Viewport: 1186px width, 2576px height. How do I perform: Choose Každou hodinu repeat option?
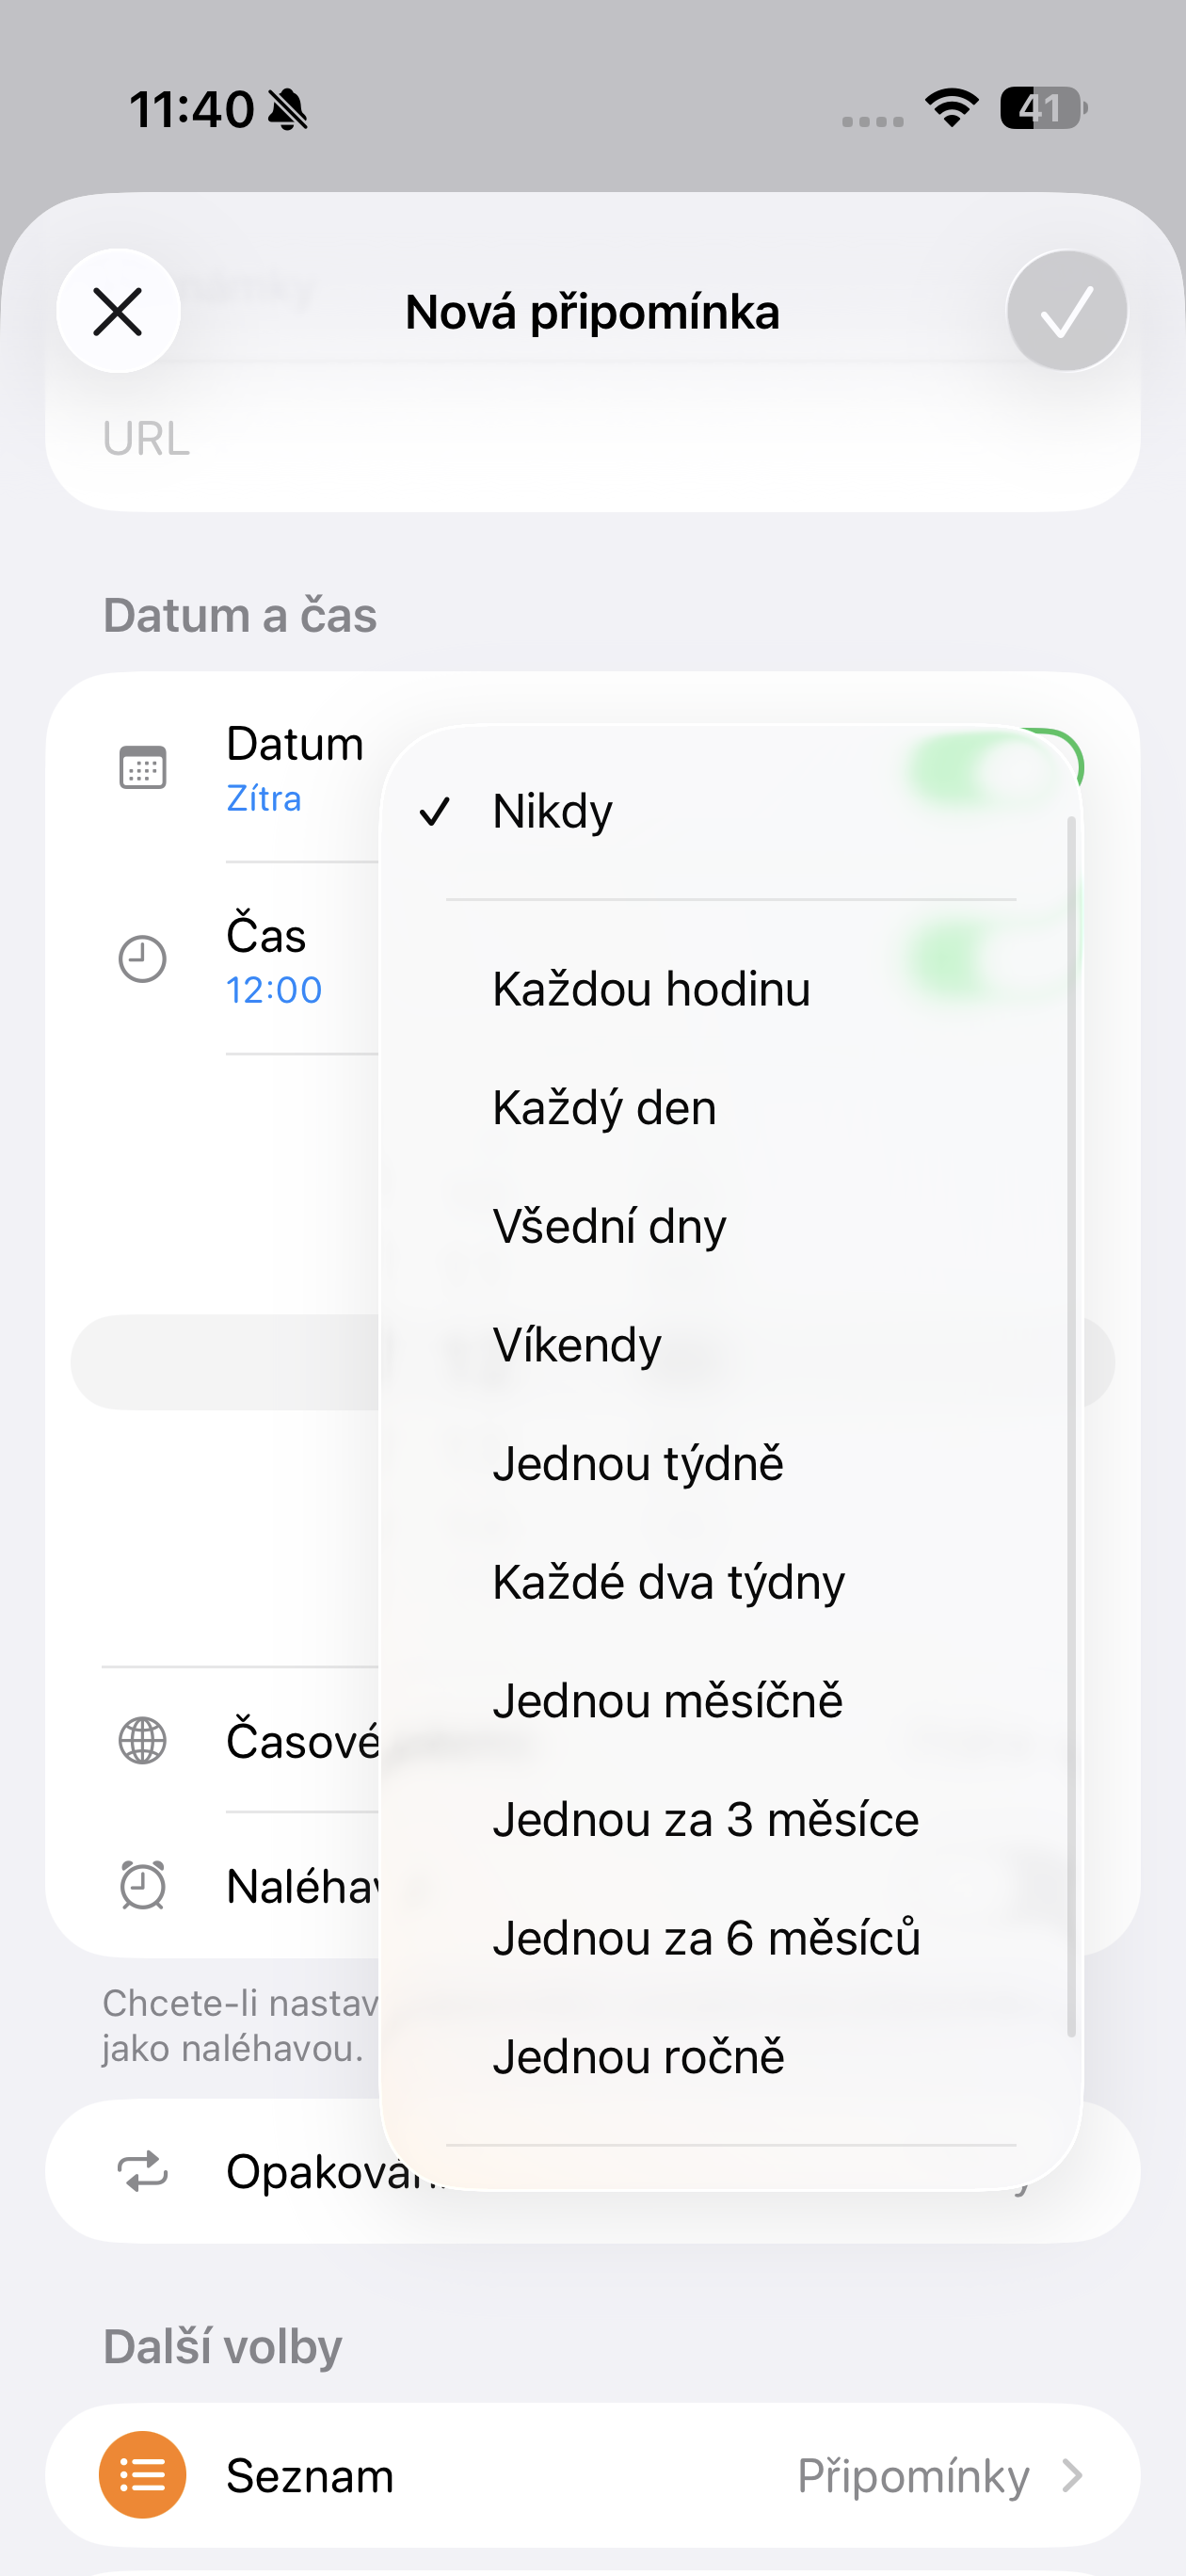pos(651,989)
